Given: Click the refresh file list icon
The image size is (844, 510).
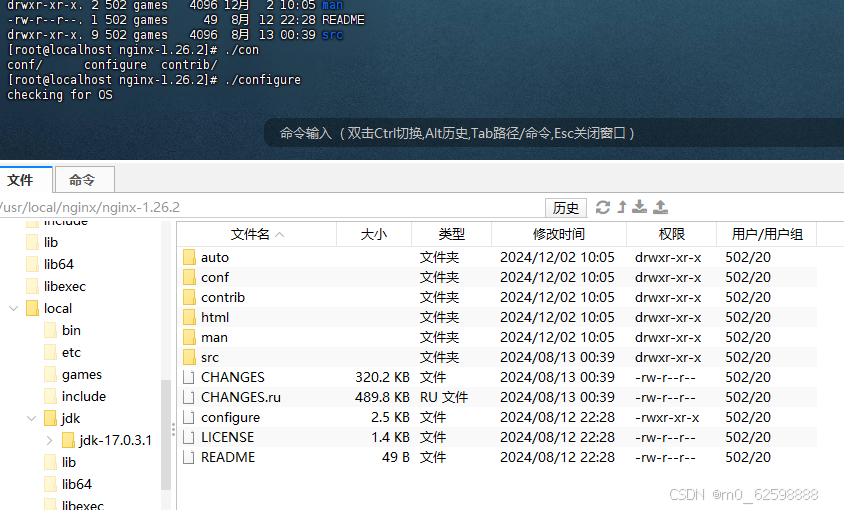Looking at the screenshot, I should [x=603, y=207].
